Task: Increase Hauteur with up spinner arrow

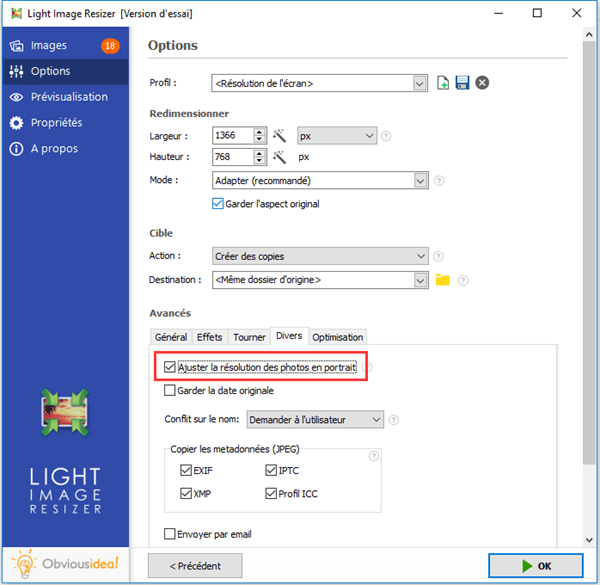Action: coord(259,153)
